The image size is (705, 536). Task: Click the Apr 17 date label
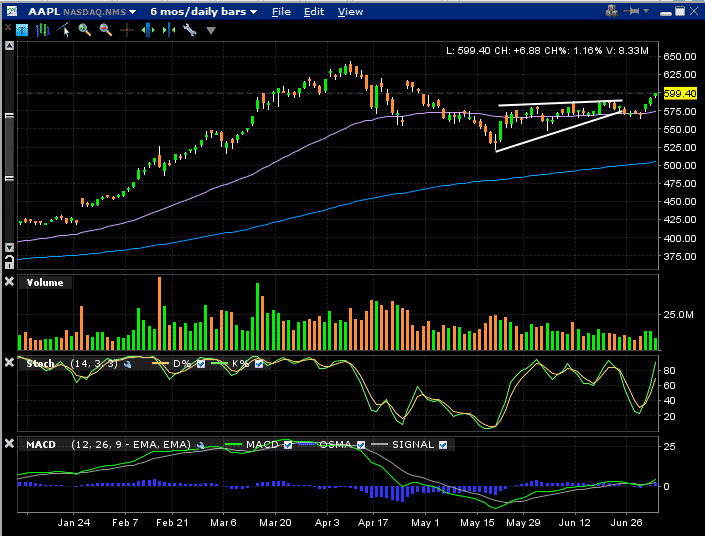(373, 523)
